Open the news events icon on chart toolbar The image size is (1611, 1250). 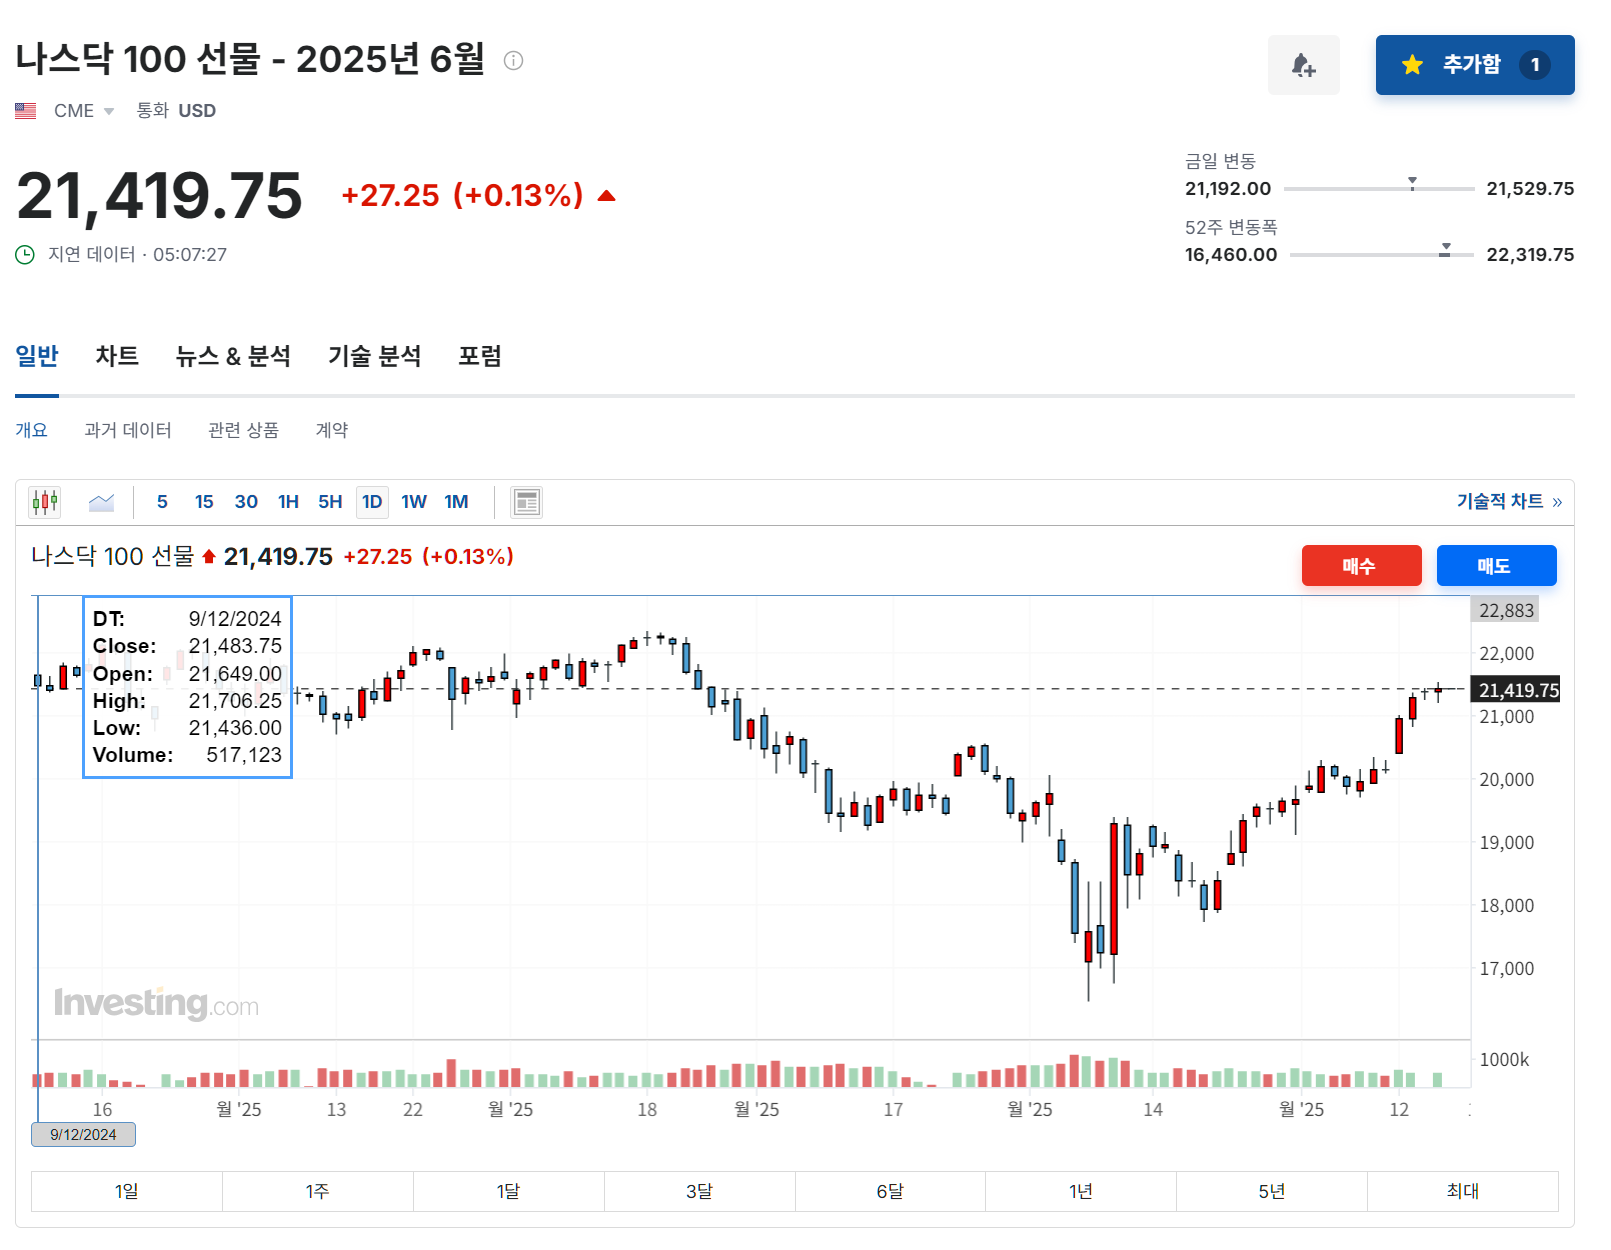(526, 501)
